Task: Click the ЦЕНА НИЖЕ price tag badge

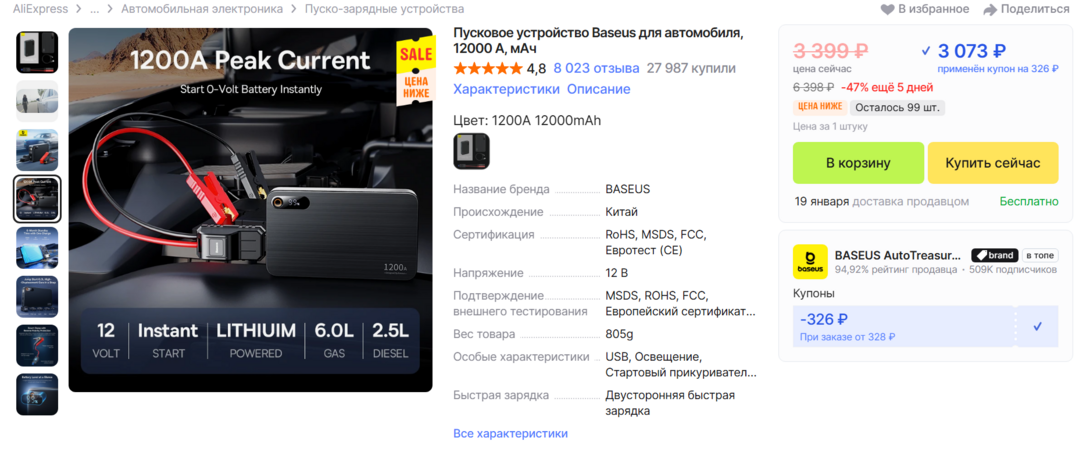Action: pos(819,107)
